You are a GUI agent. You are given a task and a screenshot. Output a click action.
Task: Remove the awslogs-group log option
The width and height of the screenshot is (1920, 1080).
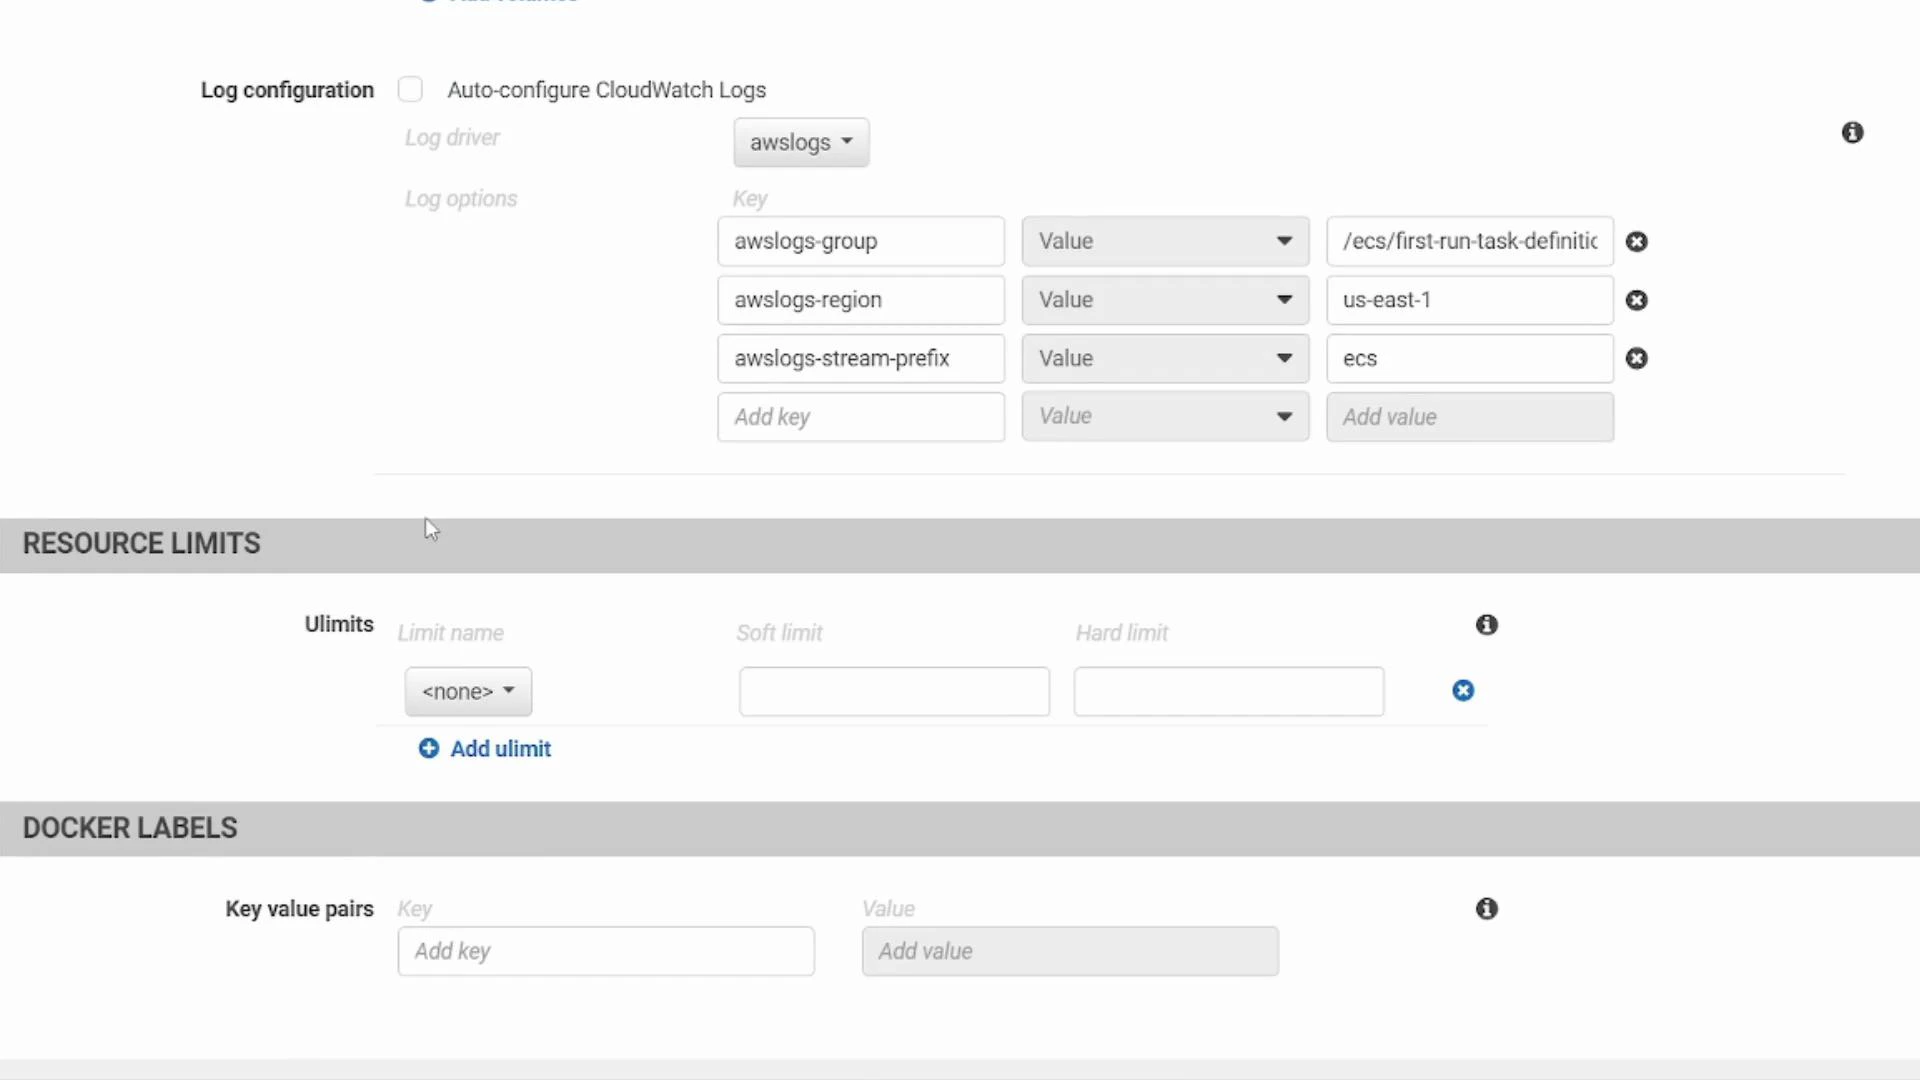[x=1637, y=241]
